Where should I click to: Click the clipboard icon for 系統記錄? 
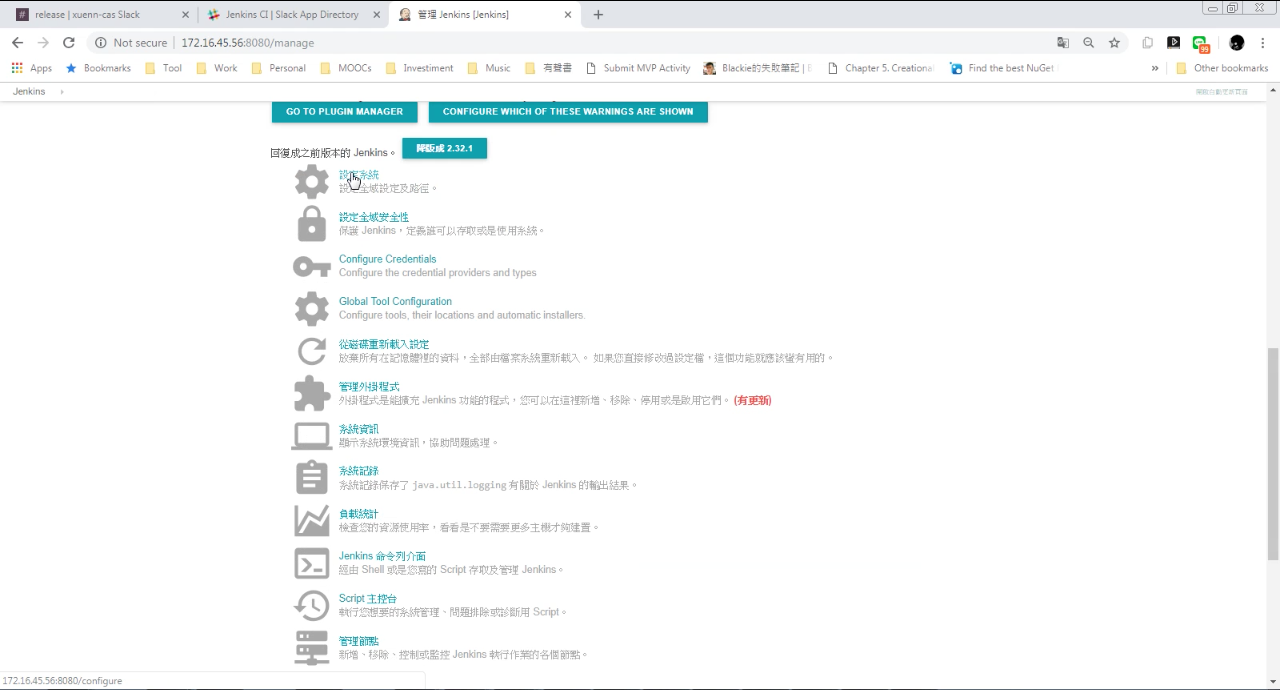pyautogui.click(x=311, y=478)
